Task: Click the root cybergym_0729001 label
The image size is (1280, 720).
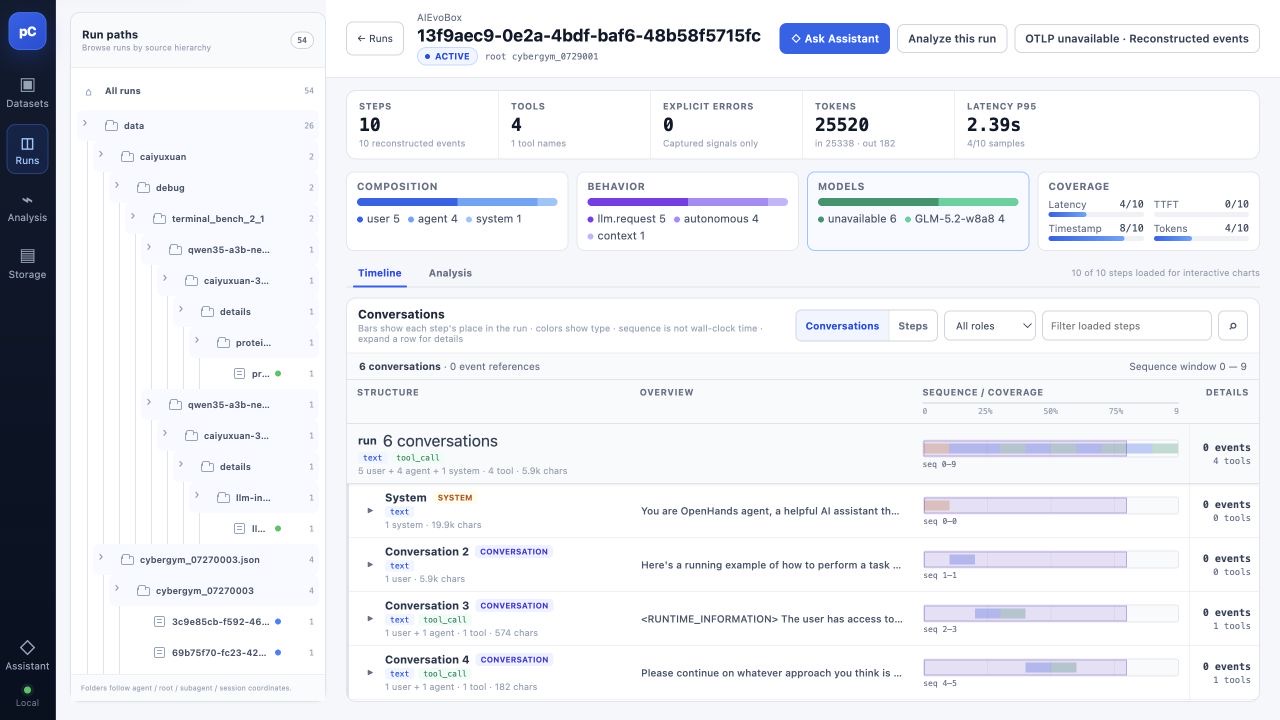Action: [x=542, y=57]
